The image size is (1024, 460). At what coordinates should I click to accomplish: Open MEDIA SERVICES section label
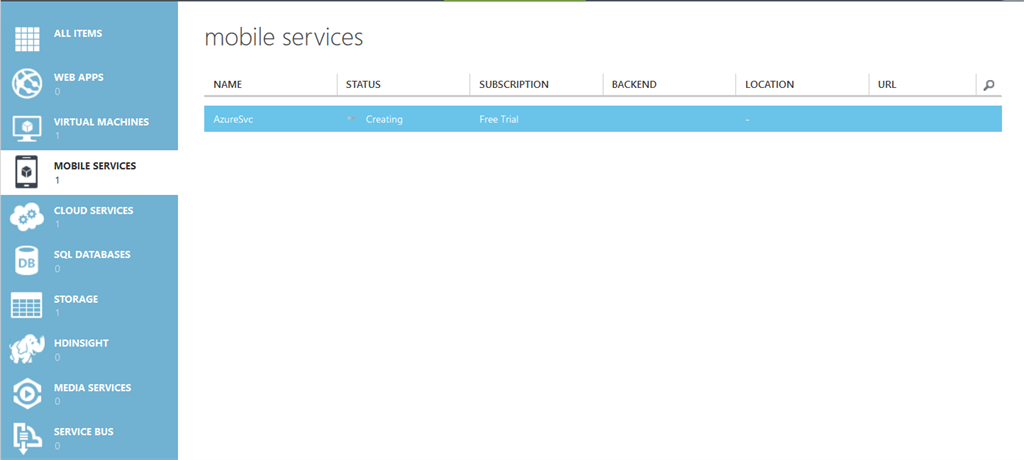(x=92, y=387)
